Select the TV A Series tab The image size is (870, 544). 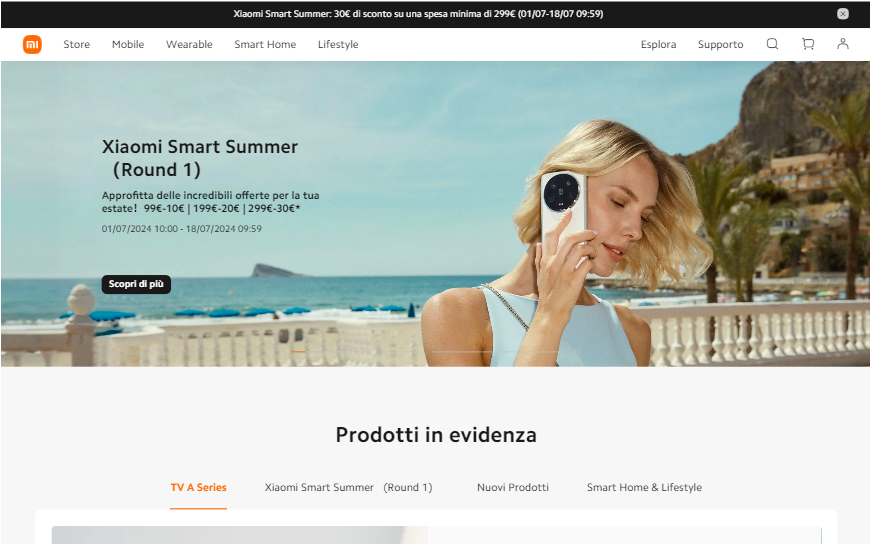click(x=199, y=487)
